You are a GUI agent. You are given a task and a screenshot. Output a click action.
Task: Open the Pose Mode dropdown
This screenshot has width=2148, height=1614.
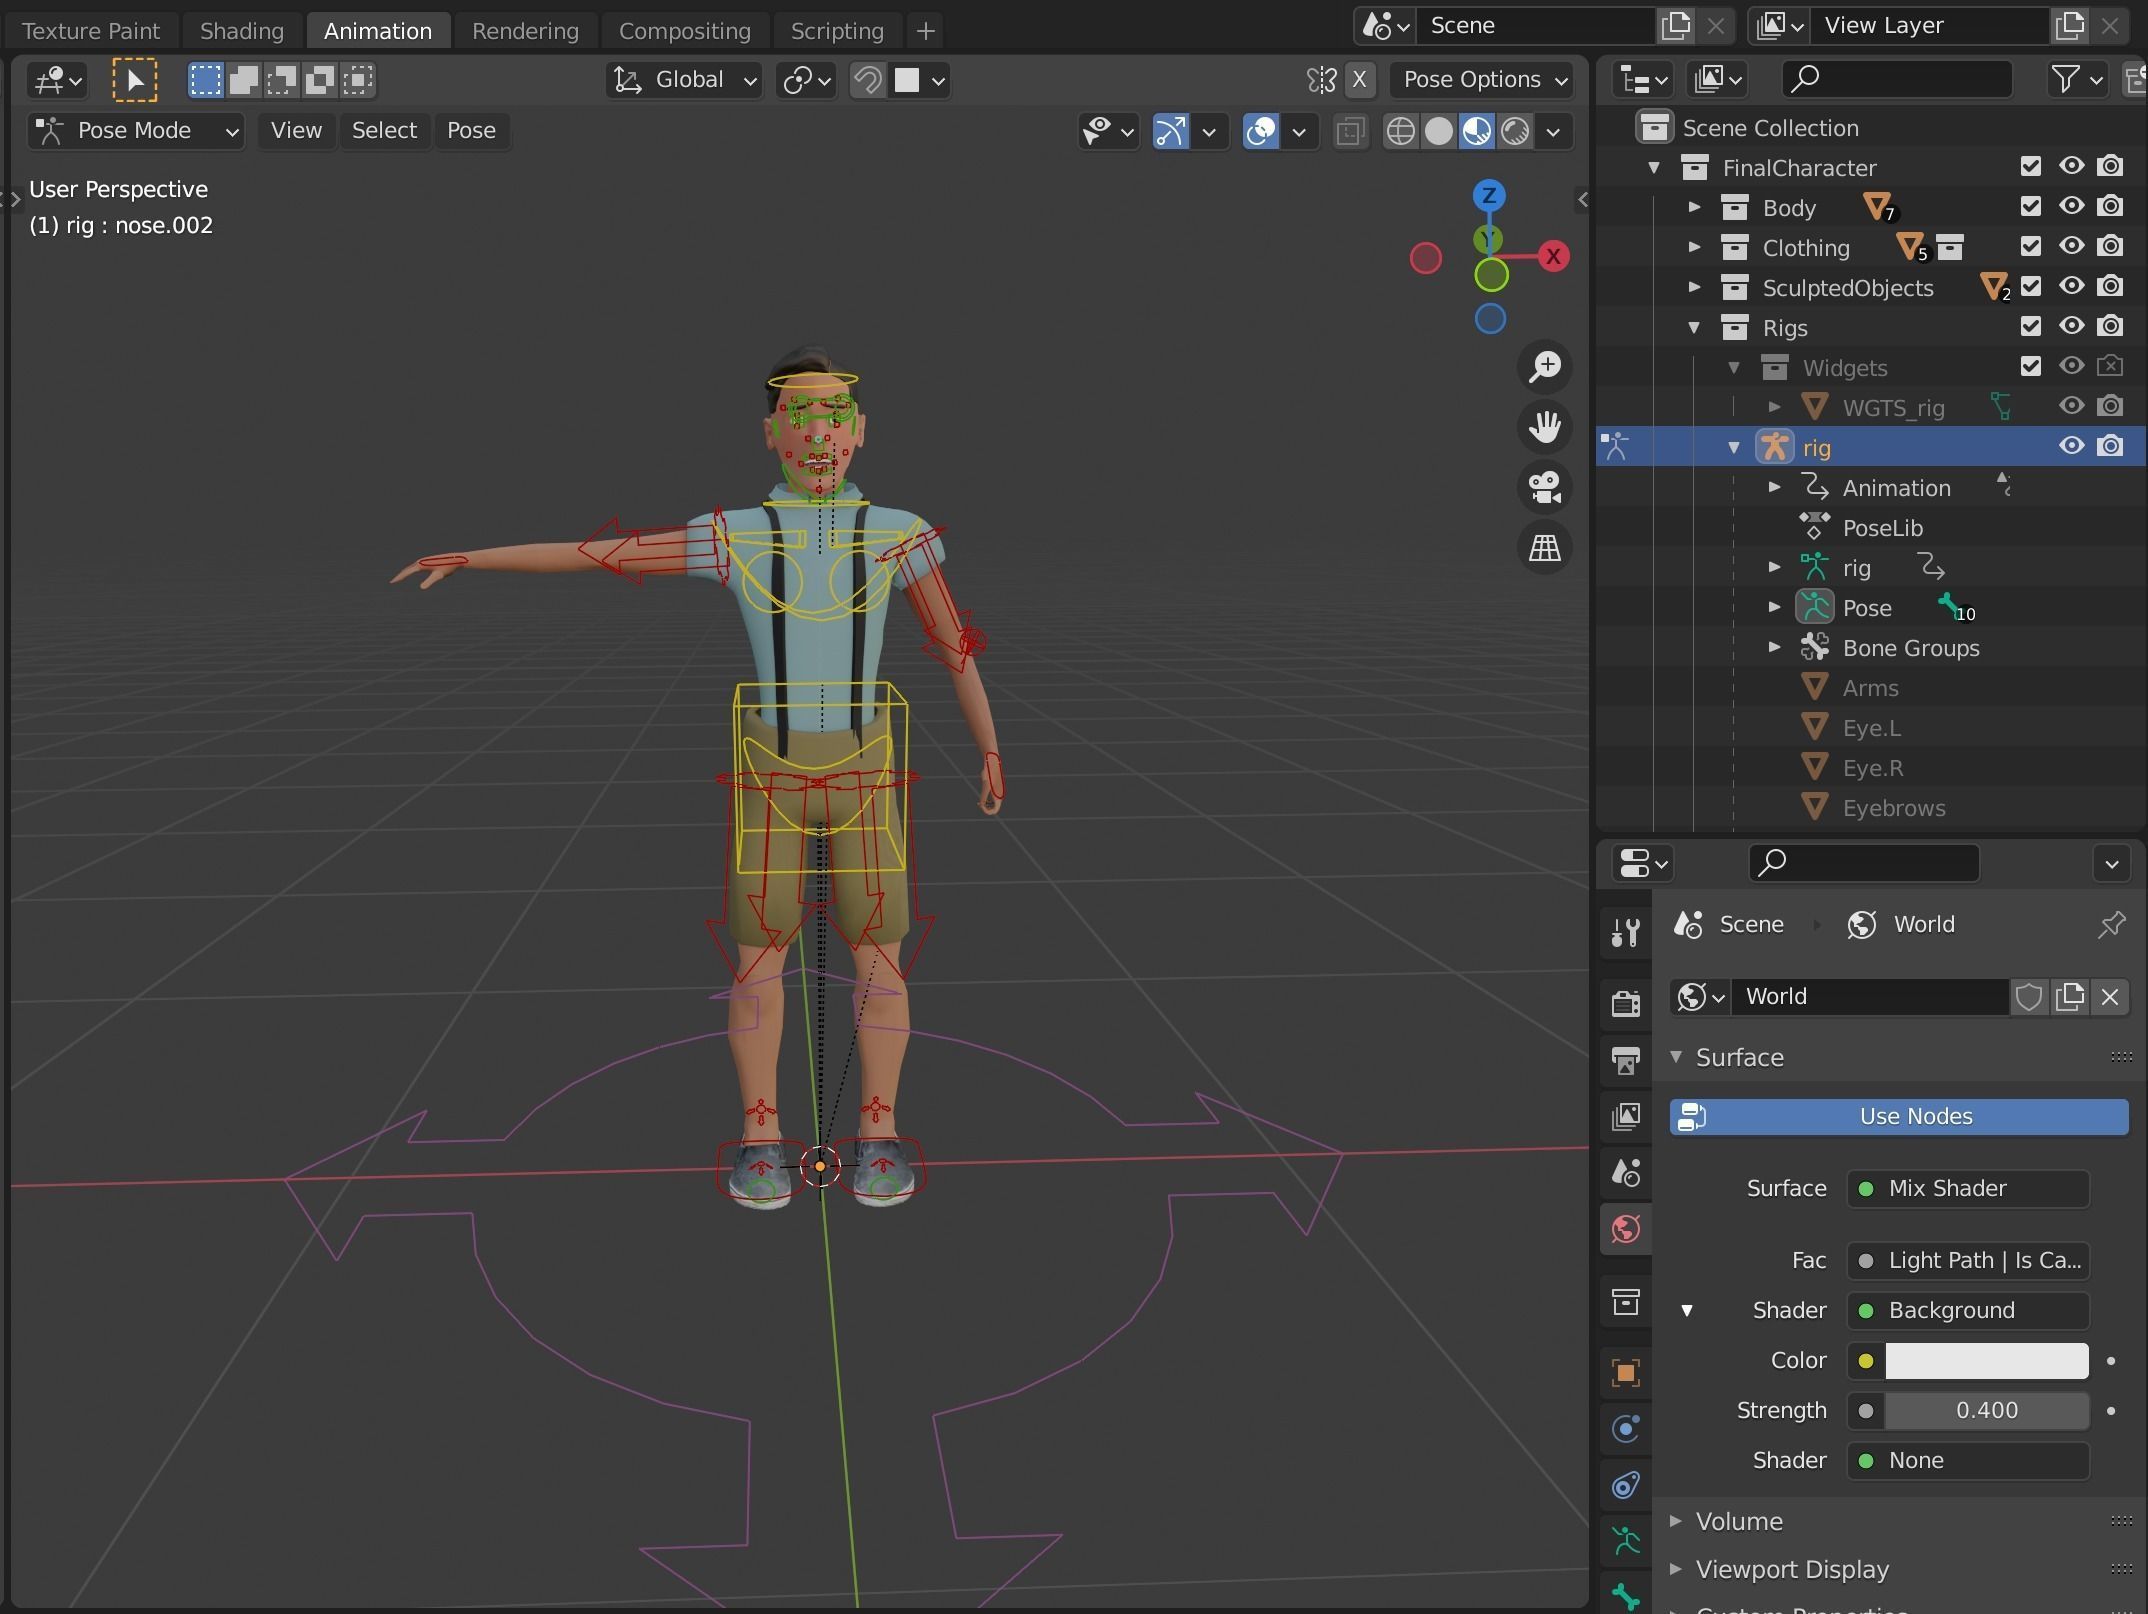[x=136, y=131]
